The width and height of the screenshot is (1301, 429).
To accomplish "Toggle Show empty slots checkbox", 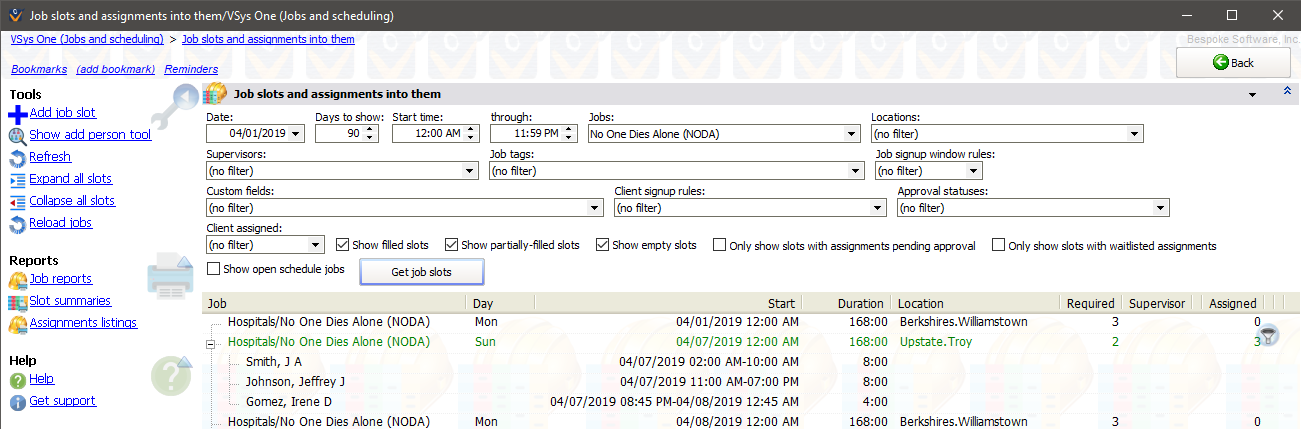I will click(x=602, y=245).
